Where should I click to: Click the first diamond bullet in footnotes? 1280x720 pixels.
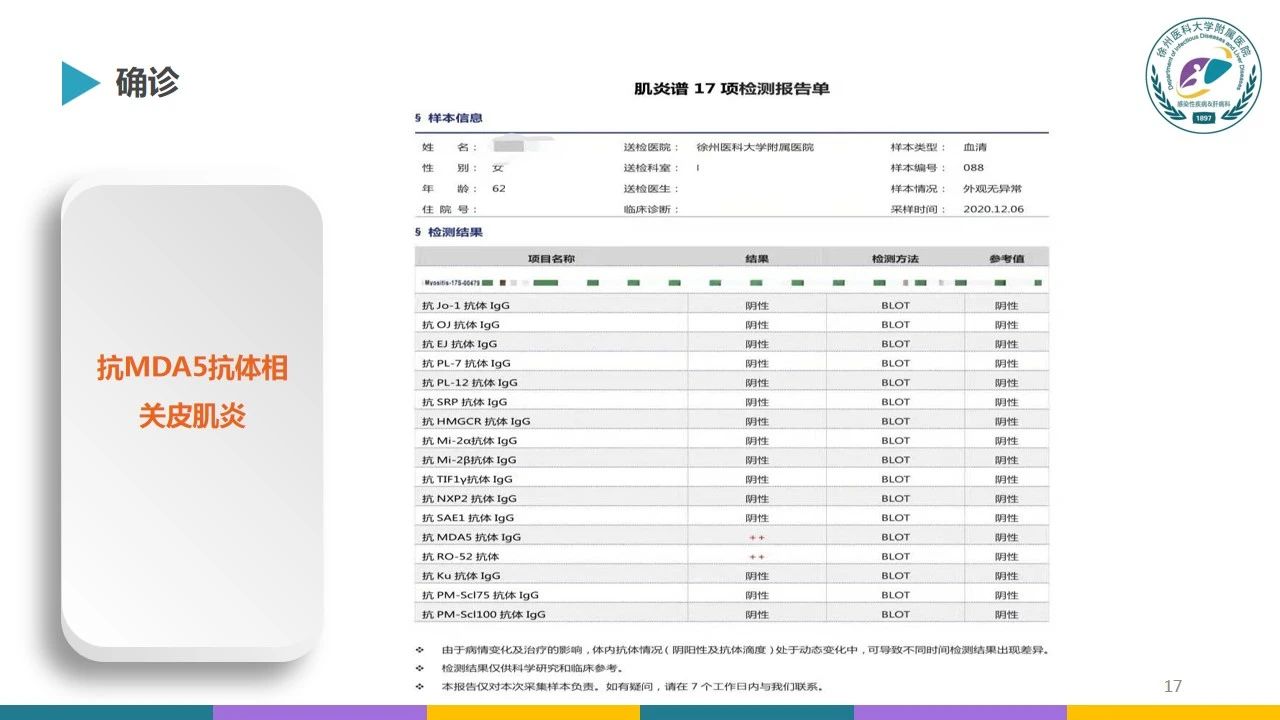[x=419, y=650]
